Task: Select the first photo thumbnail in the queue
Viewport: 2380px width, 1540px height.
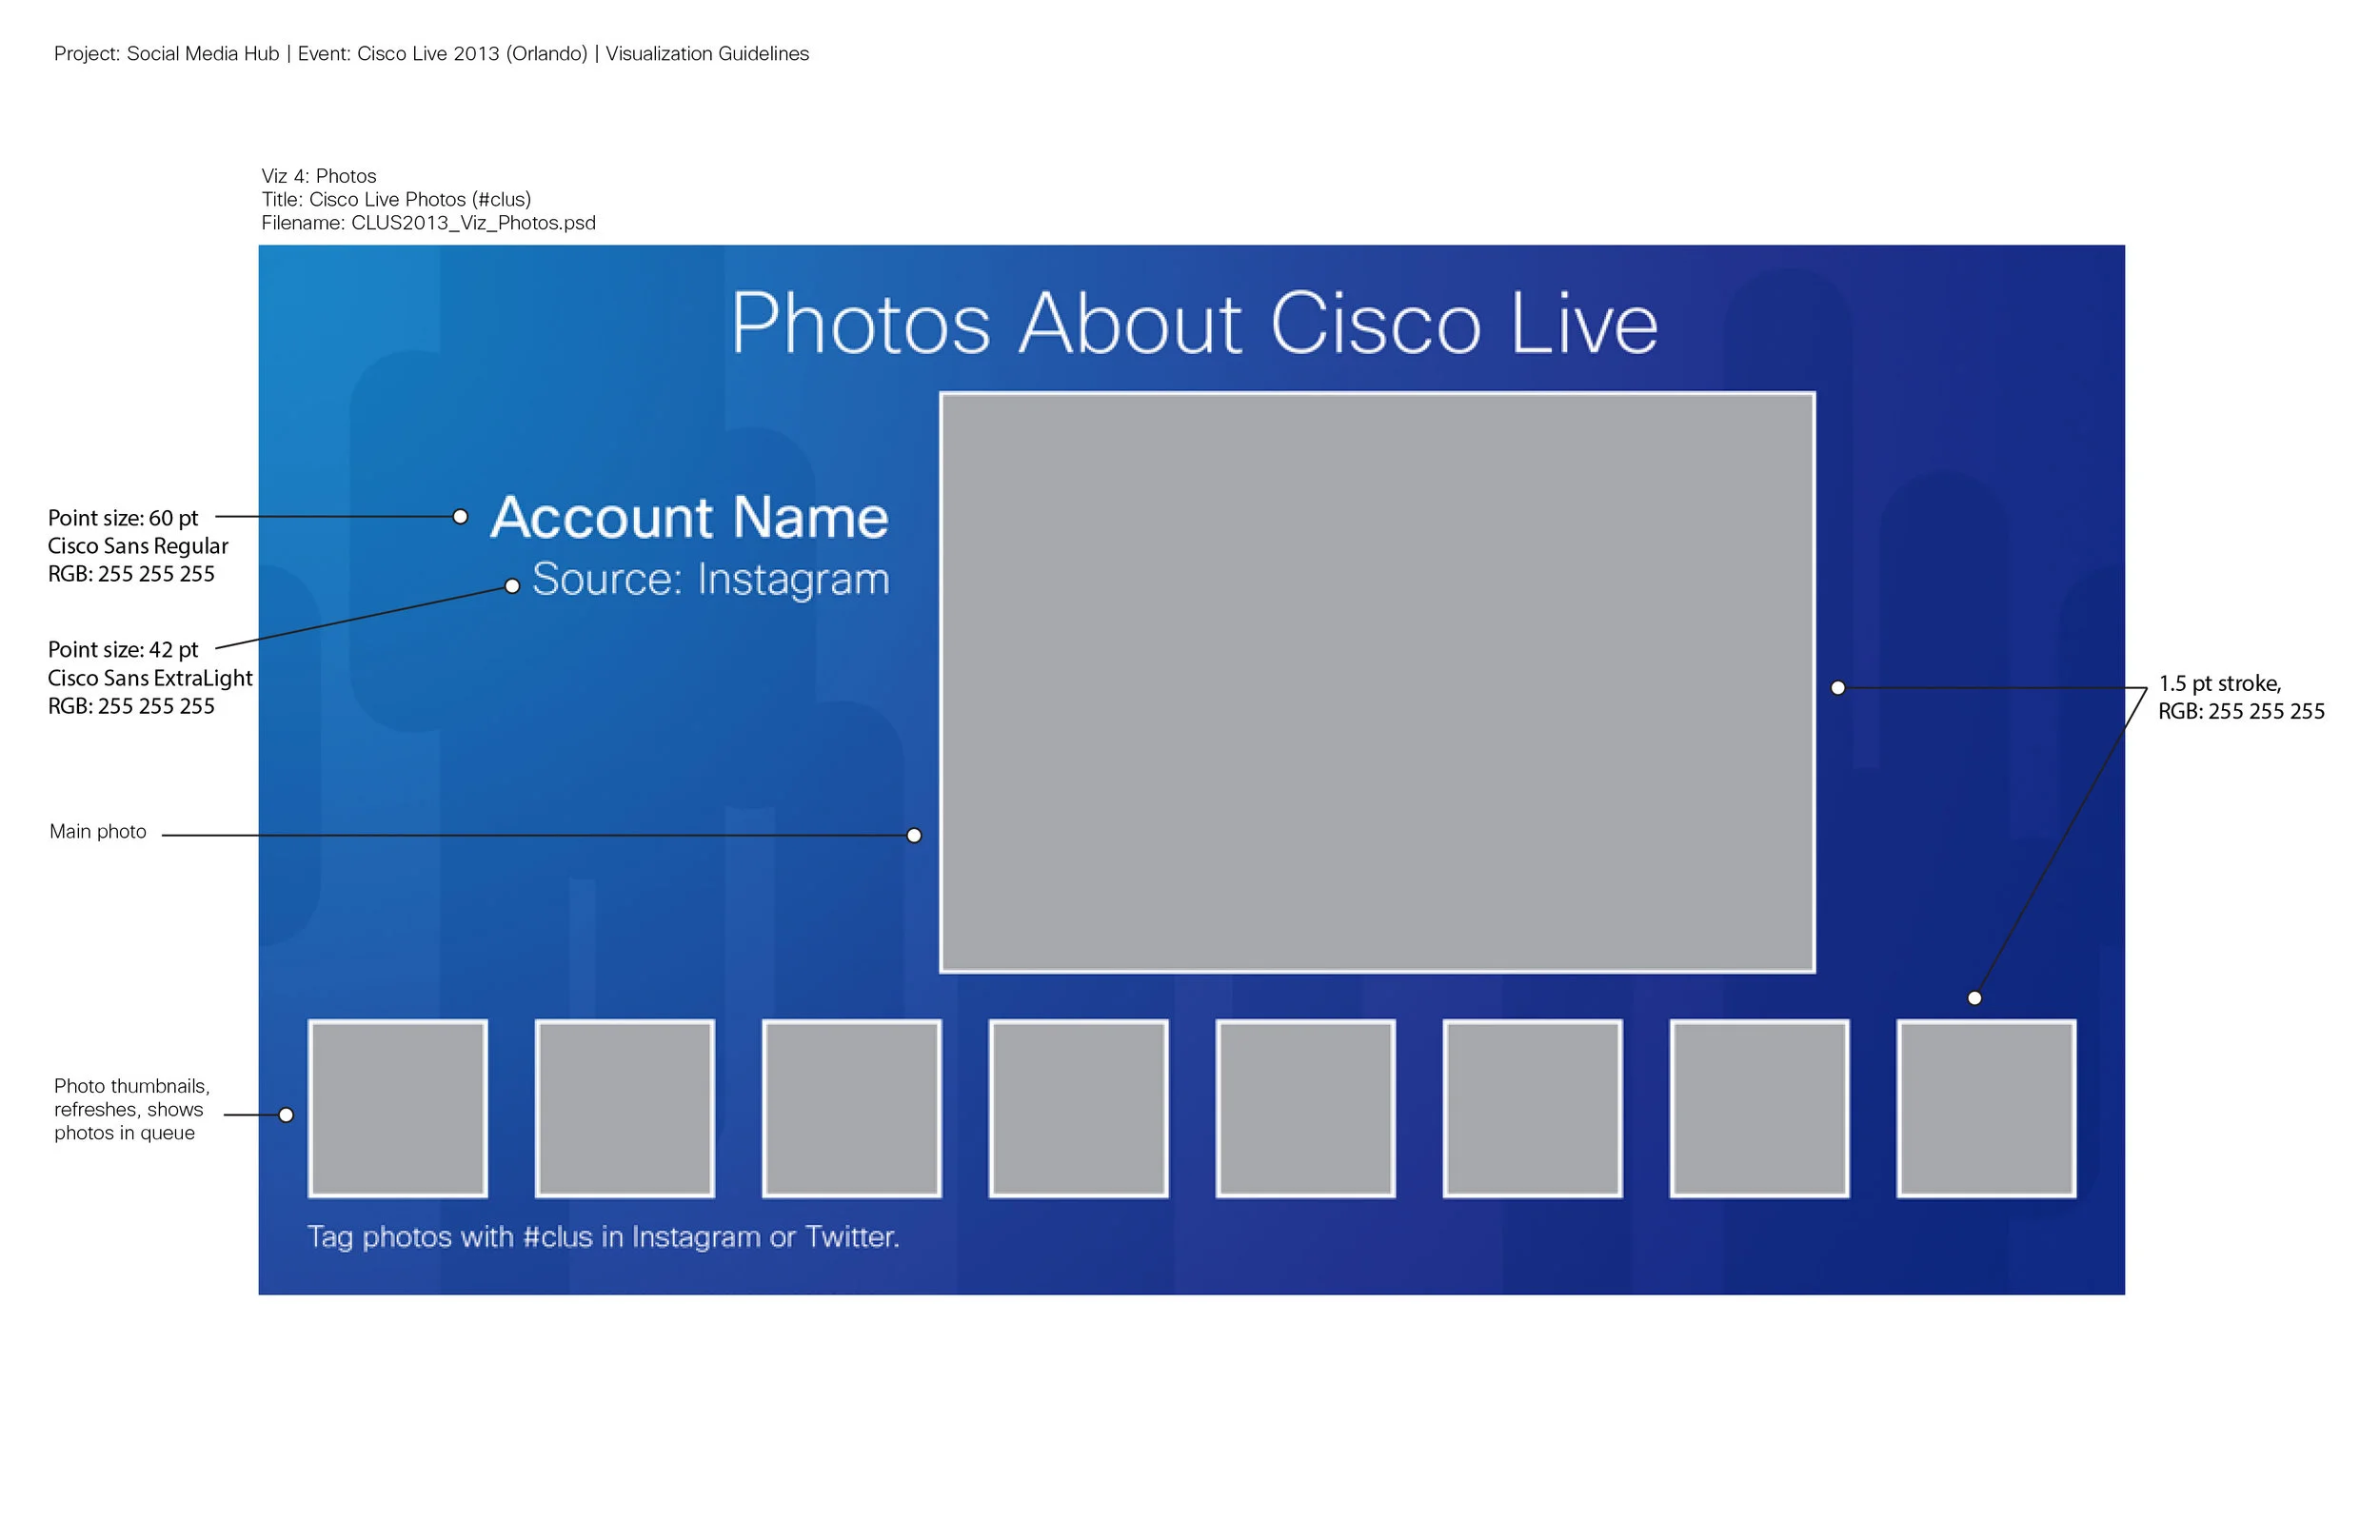Action: 400,1110
